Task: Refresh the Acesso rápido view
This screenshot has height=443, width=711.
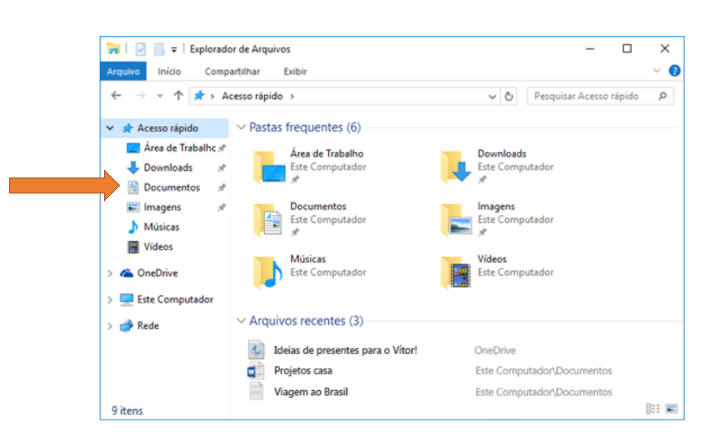Action: pos(509,96)
